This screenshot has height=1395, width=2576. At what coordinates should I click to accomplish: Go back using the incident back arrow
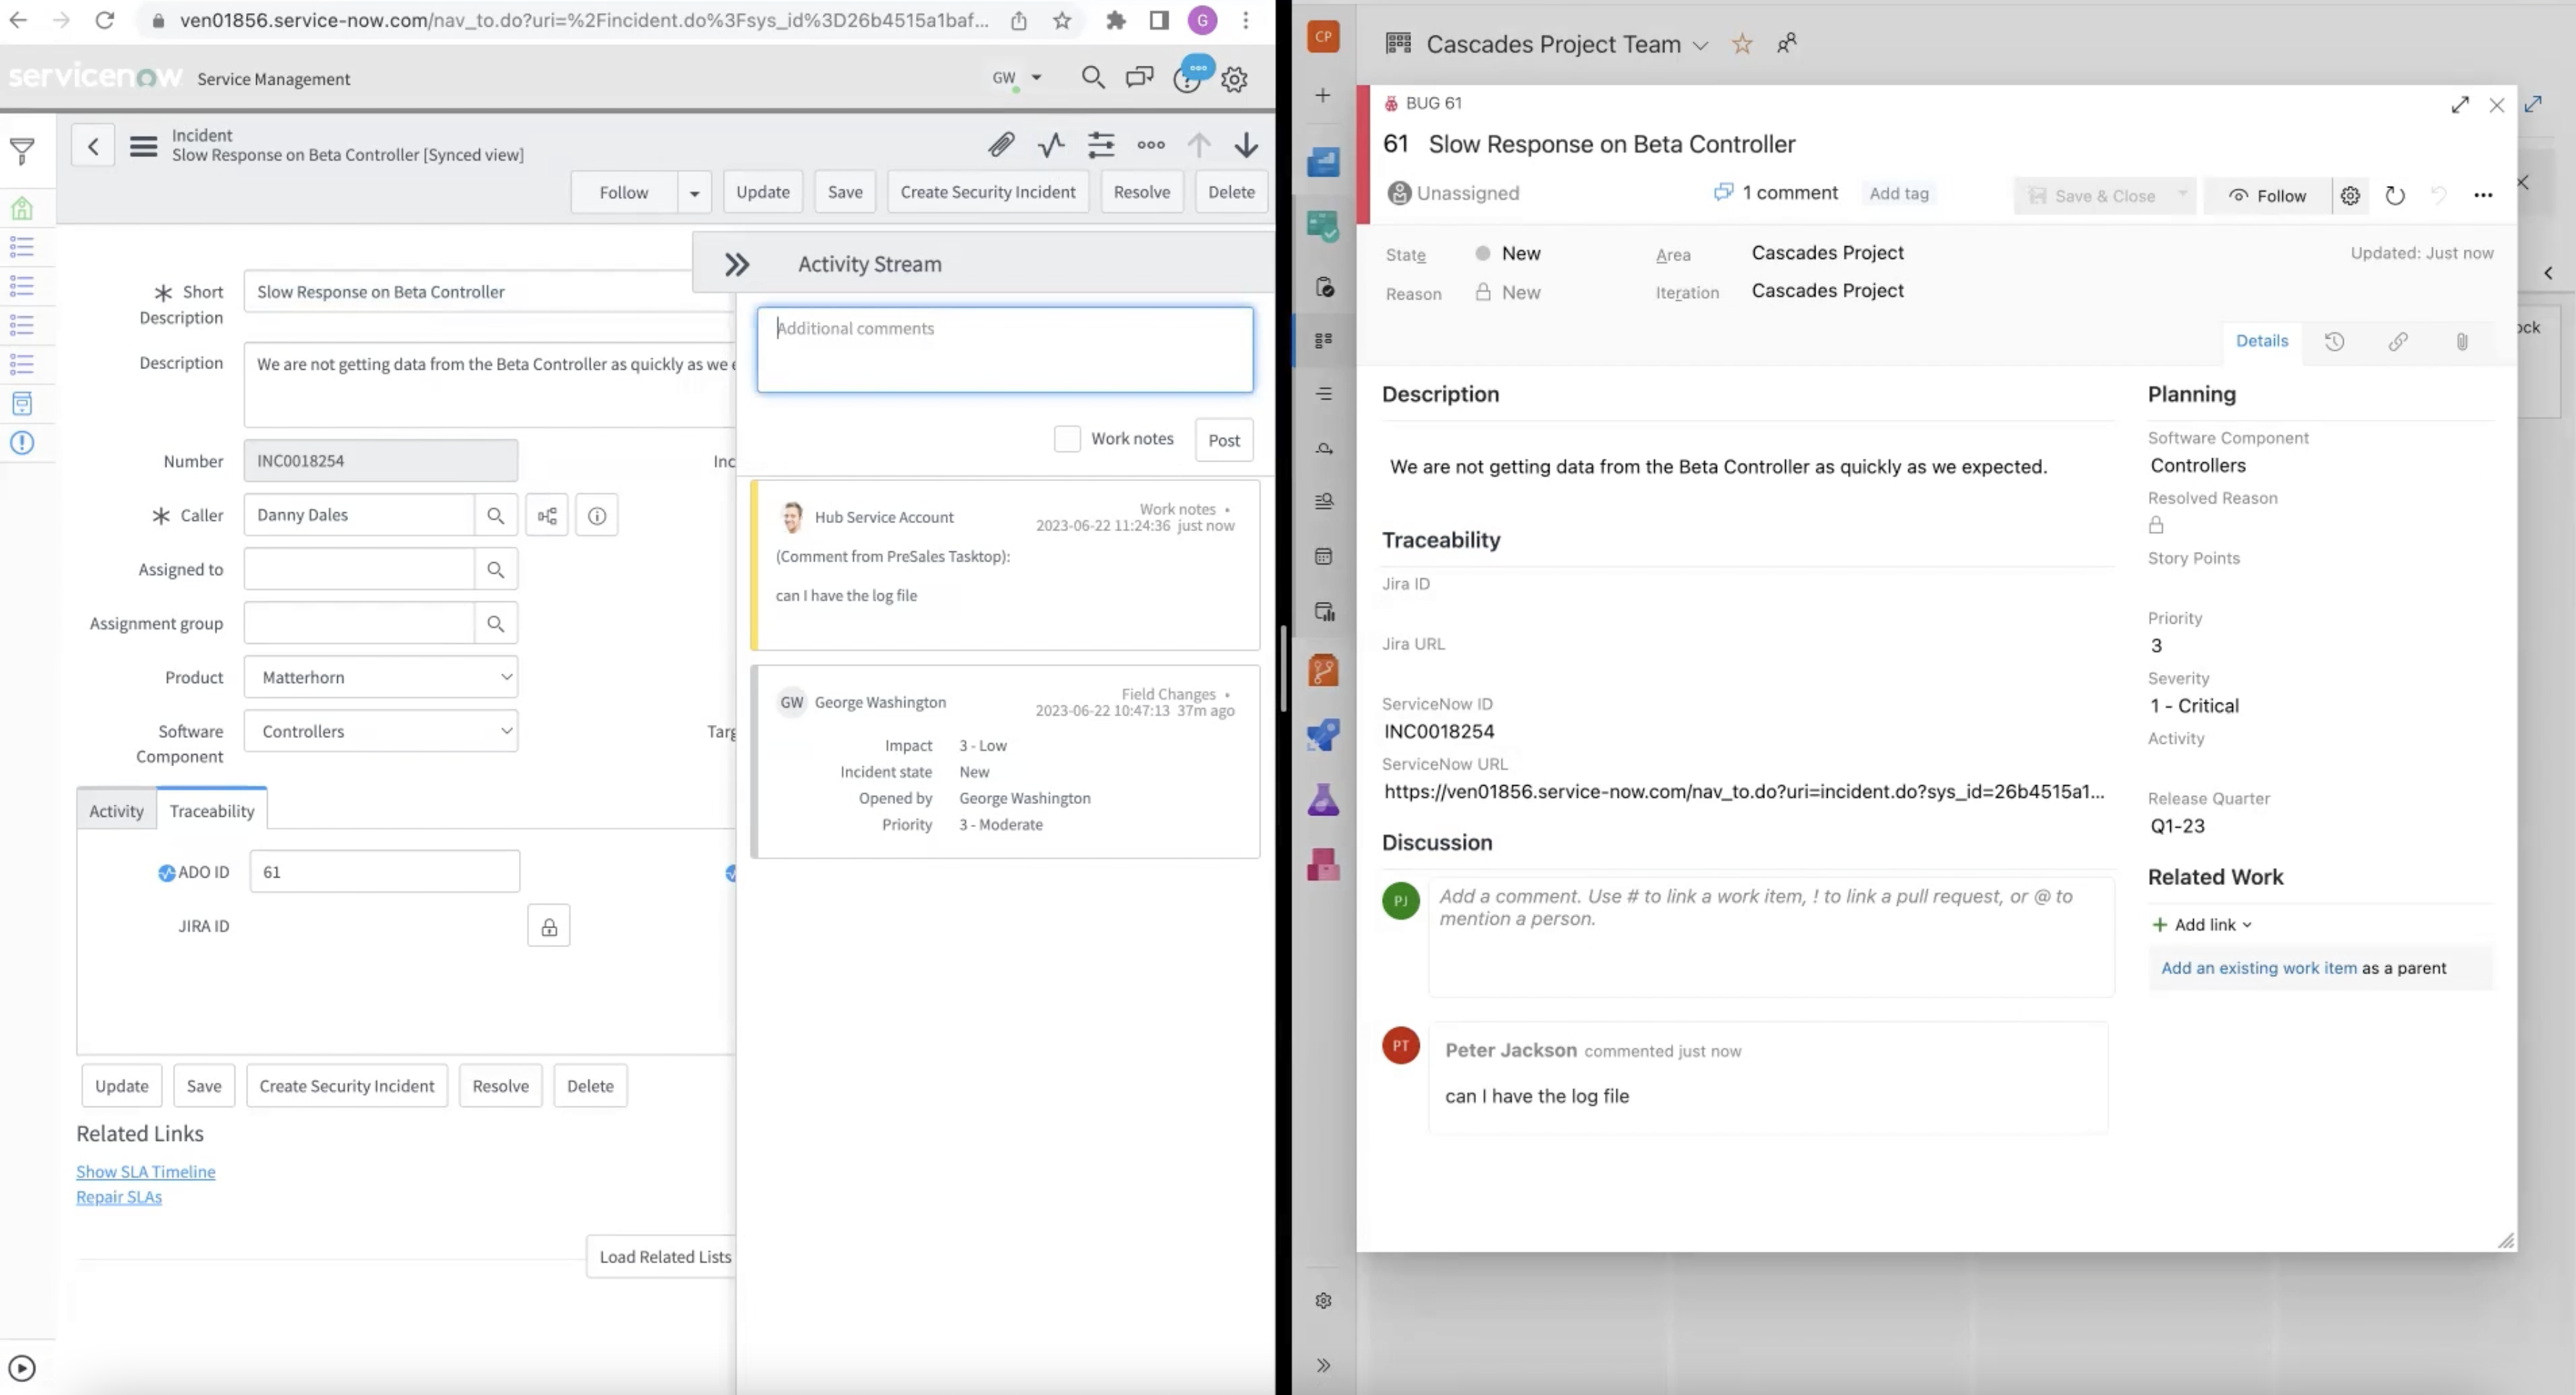click(x=93, y=146)
